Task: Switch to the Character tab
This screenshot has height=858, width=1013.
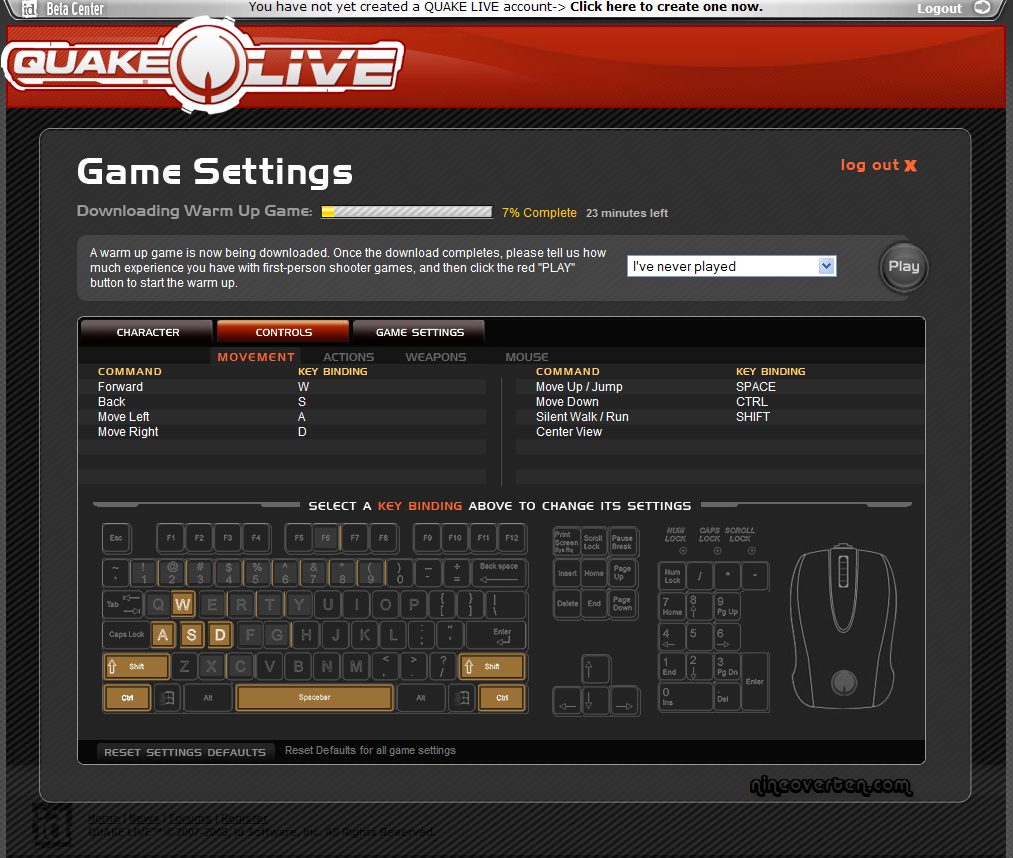Action: tap(147, 332)
